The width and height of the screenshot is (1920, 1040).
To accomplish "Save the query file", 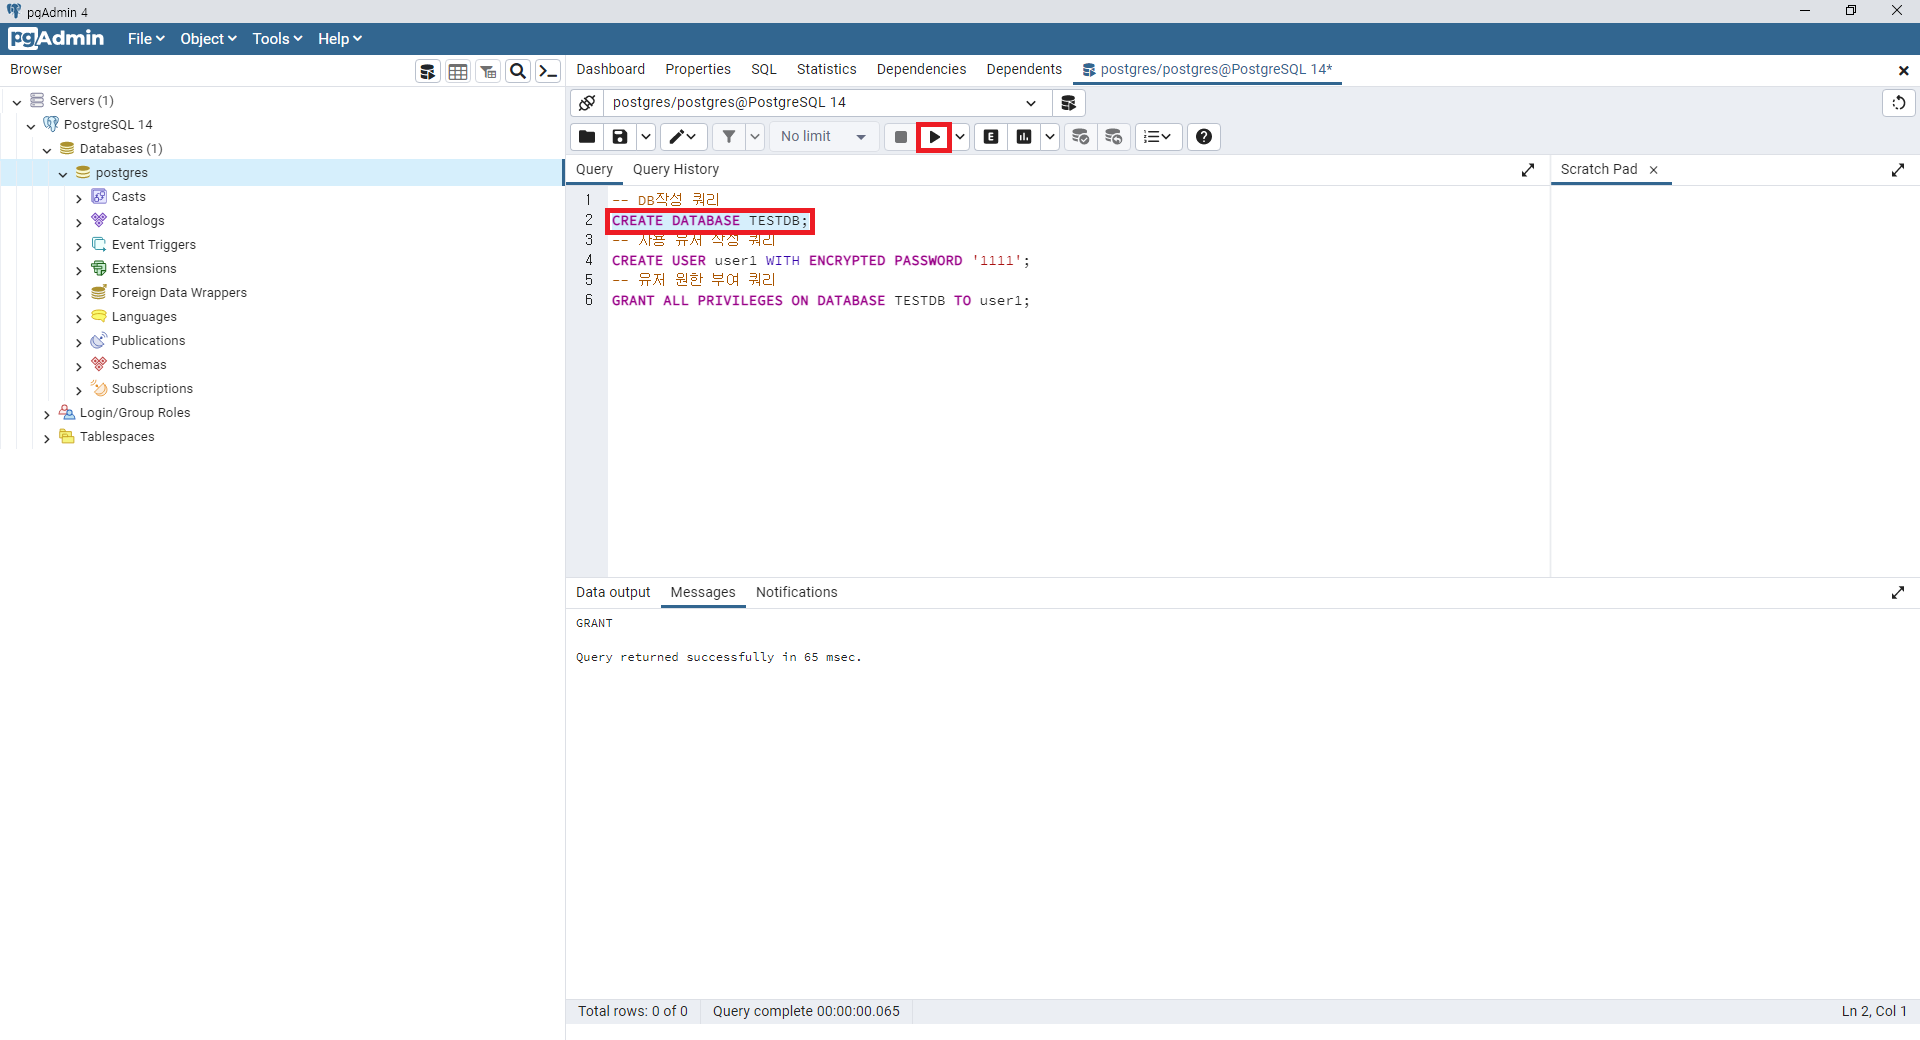I will tap(620, 137).
